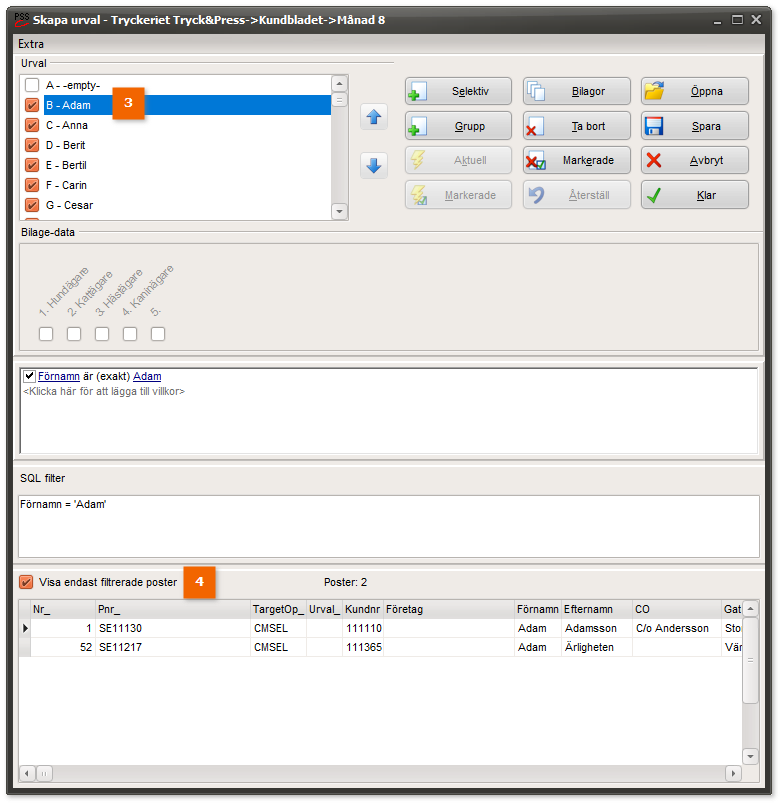782x805 pixels.
Task: Check the A - -empty- checkbox
Action: point(32,85)
